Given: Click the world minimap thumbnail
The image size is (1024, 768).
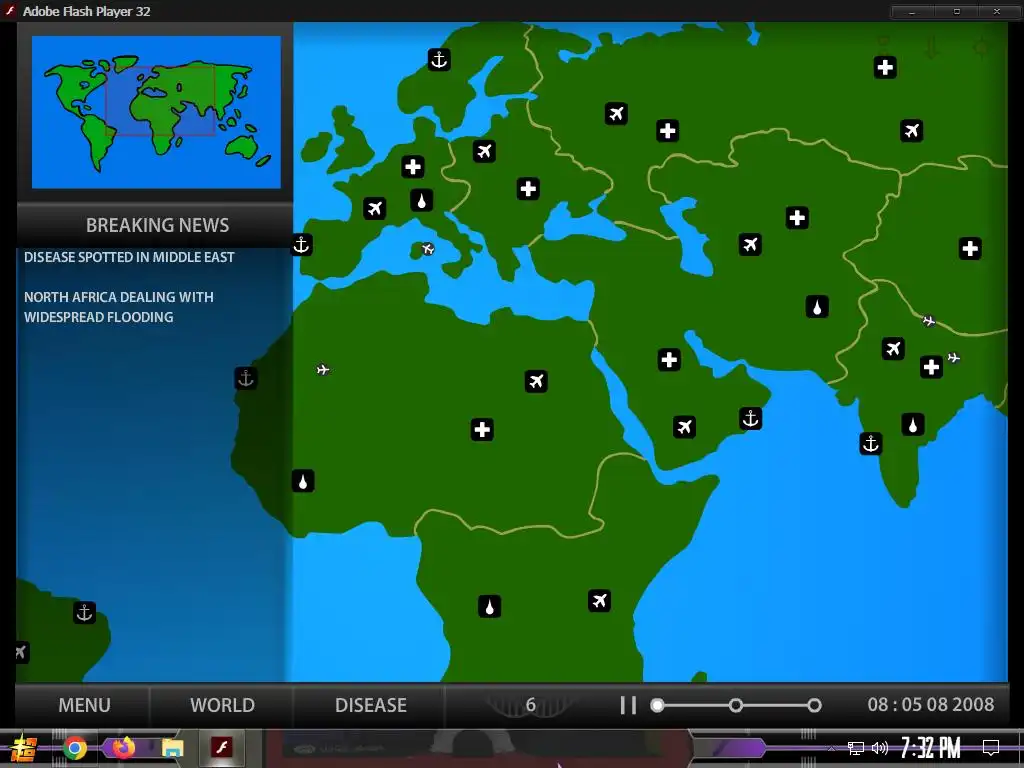Looking at the screenshot, I should (156, 112).
